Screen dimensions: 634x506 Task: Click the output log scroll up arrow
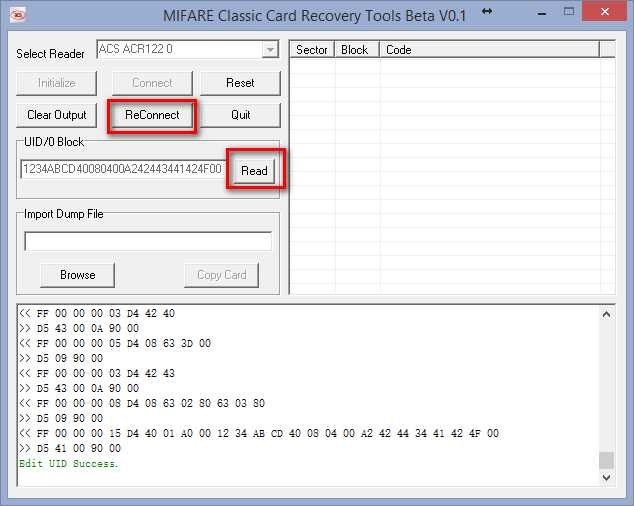point(606,314)
